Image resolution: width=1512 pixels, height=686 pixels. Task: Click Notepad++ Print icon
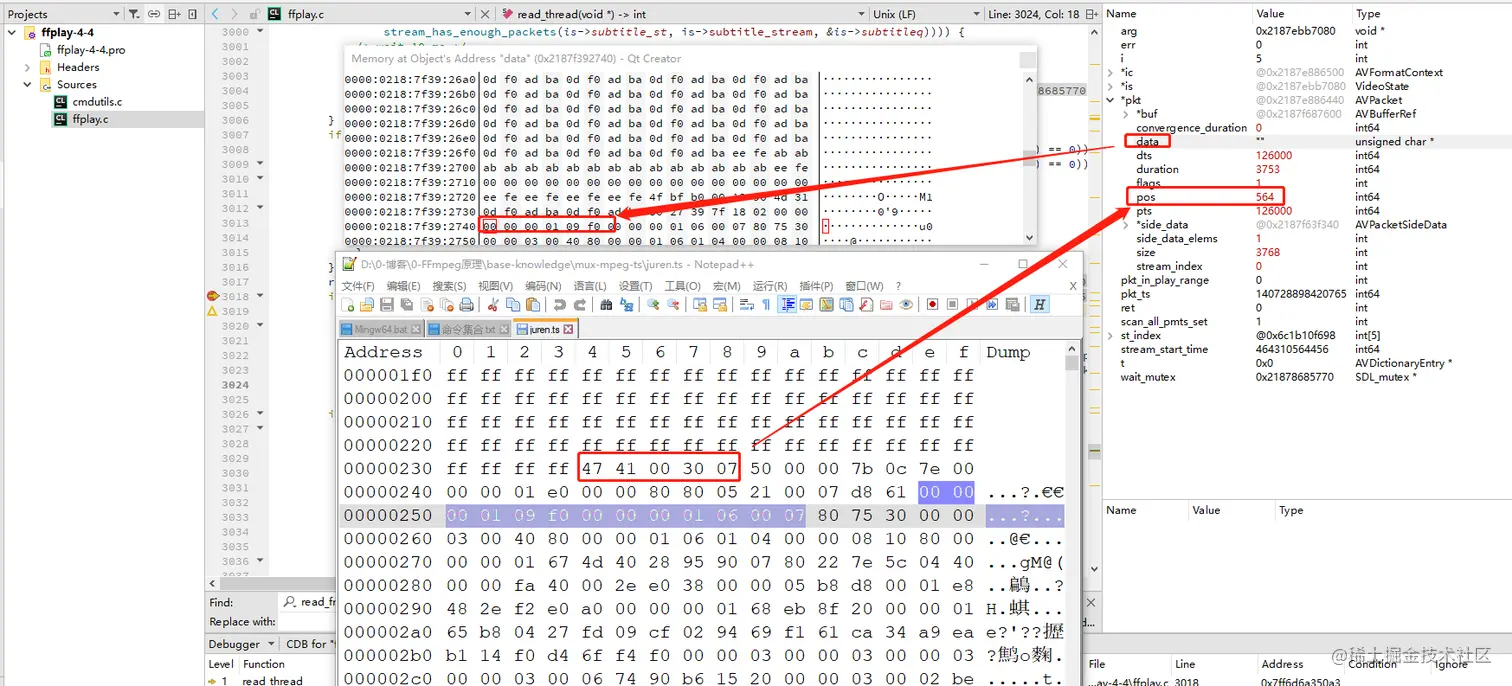466,305
